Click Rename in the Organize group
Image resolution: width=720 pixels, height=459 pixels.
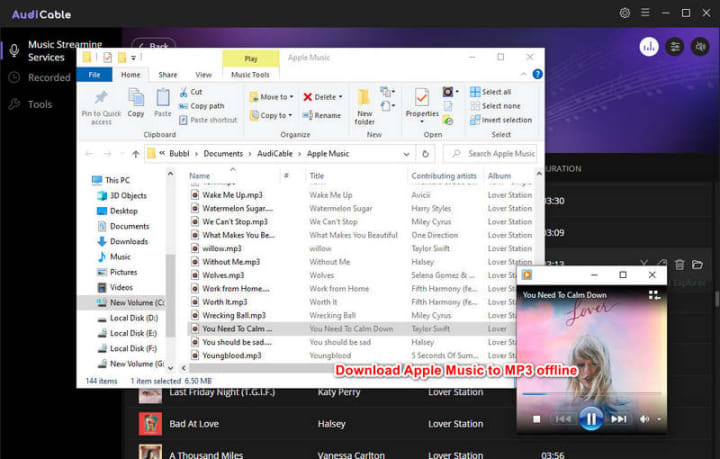(322, 115)
